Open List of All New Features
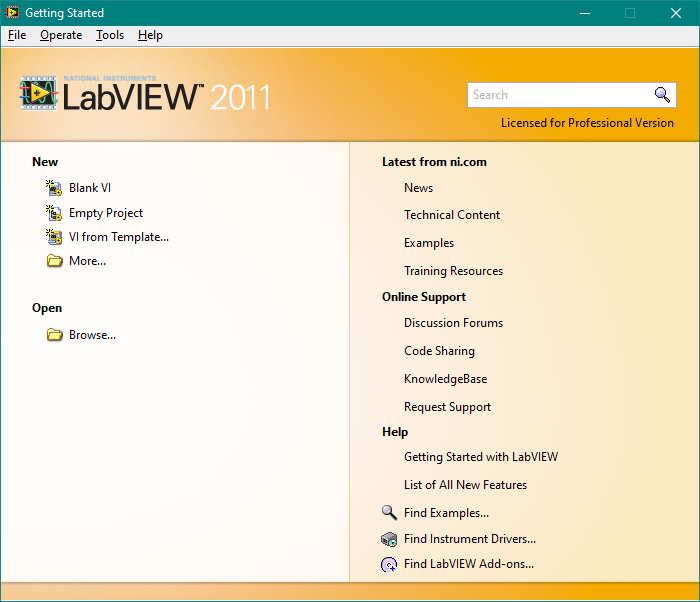Image resolution: width=700 pixels, height=602 pixels. pos(465,485)
